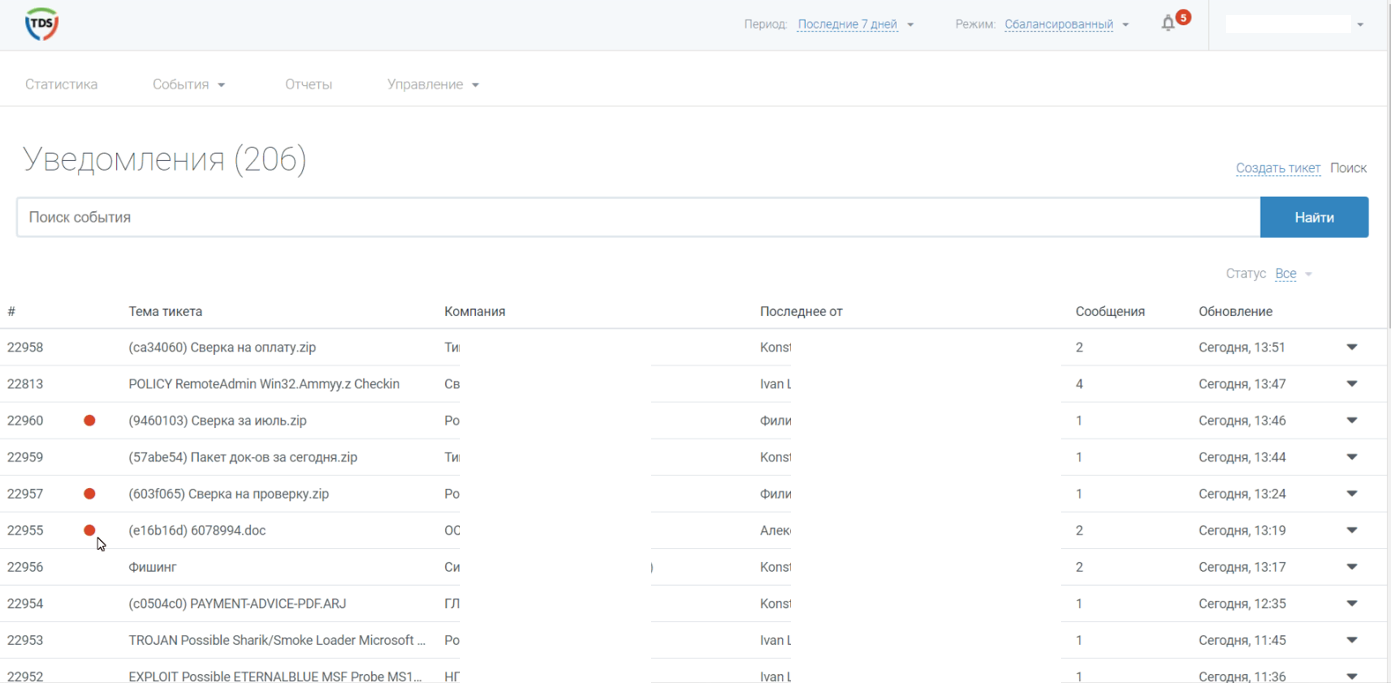Viewport: 1391px width, 683px height.
Task: Expand ticket 22954 row arrow
Action: pyautogui.click(x=1352, y=604)
